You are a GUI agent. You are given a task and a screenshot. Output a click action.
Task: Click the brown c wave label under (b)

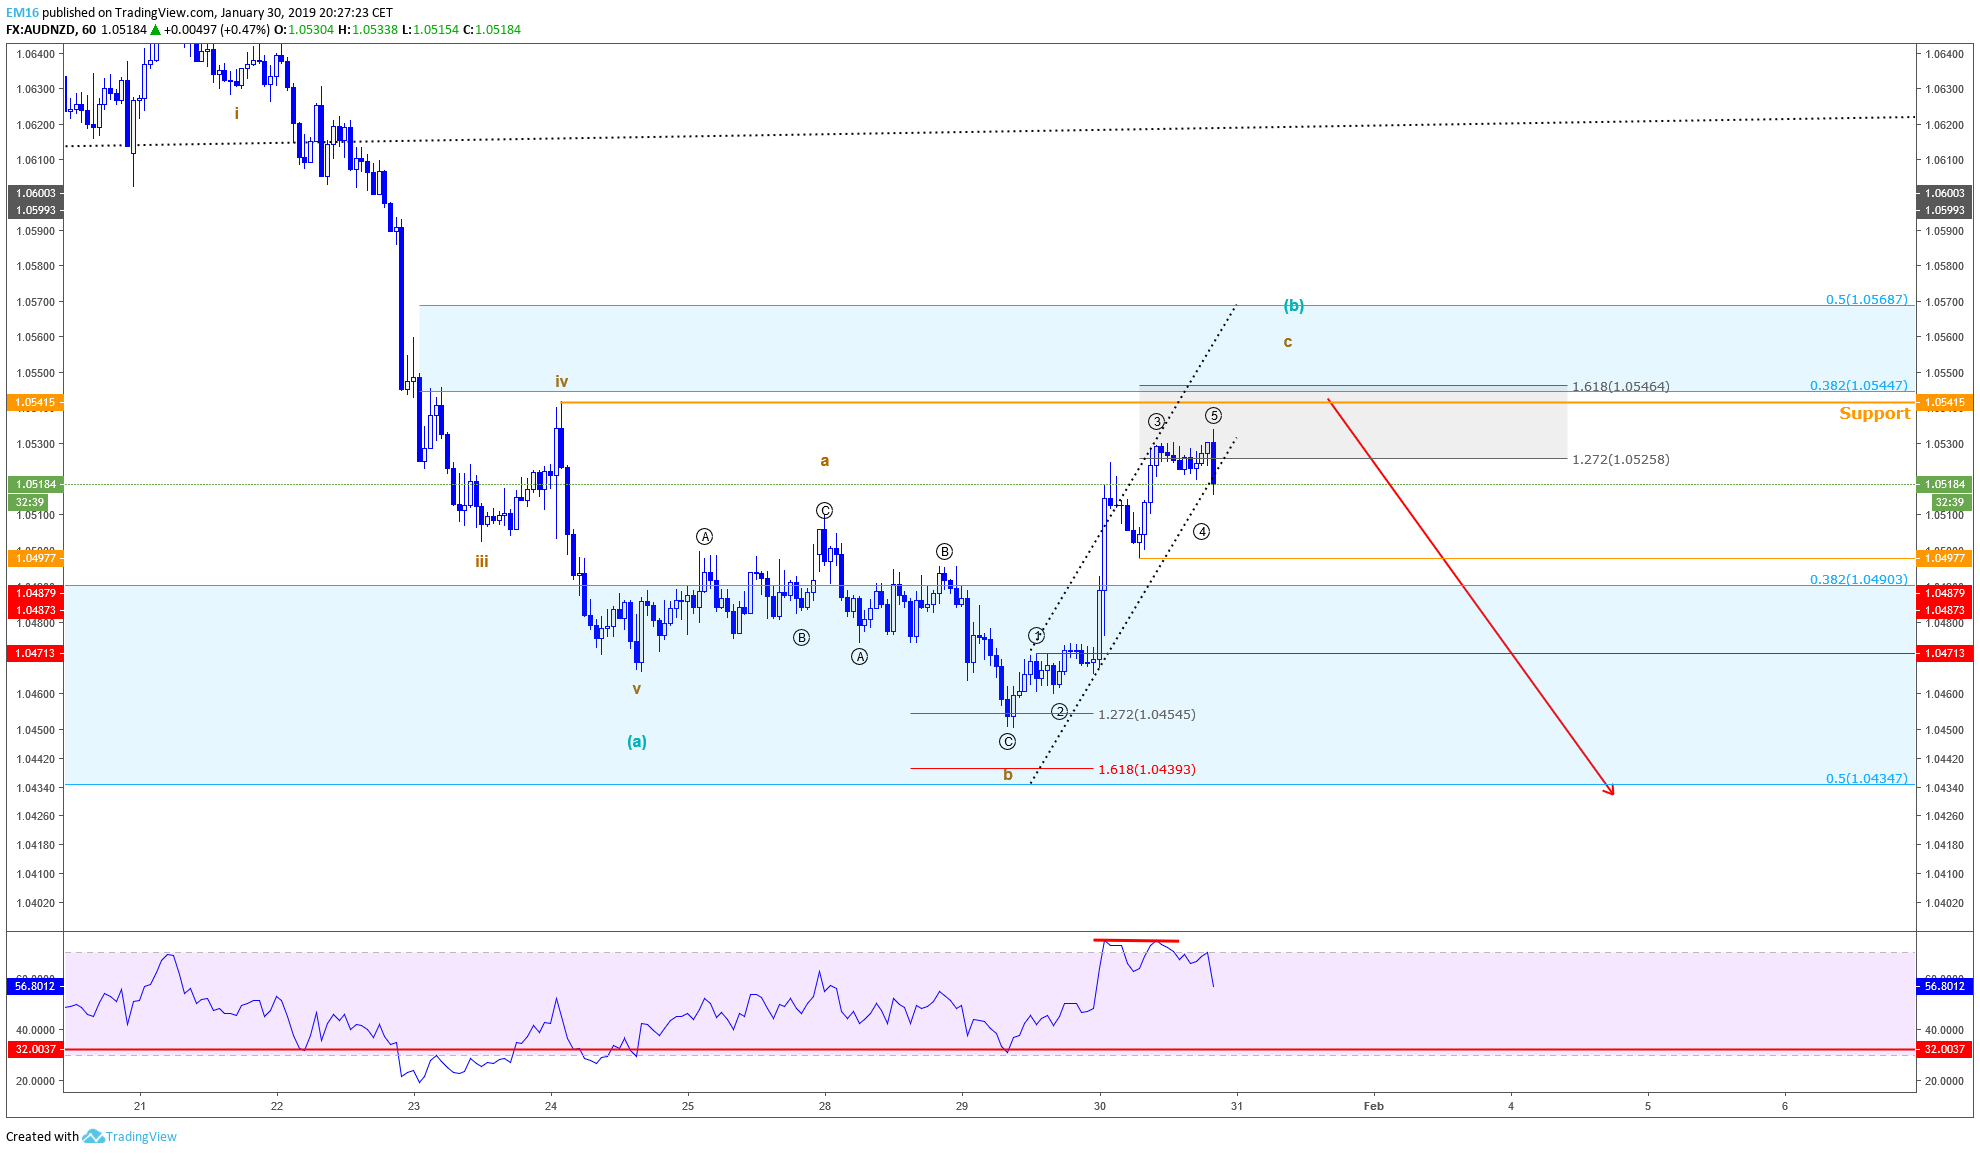coord(1288,342)
